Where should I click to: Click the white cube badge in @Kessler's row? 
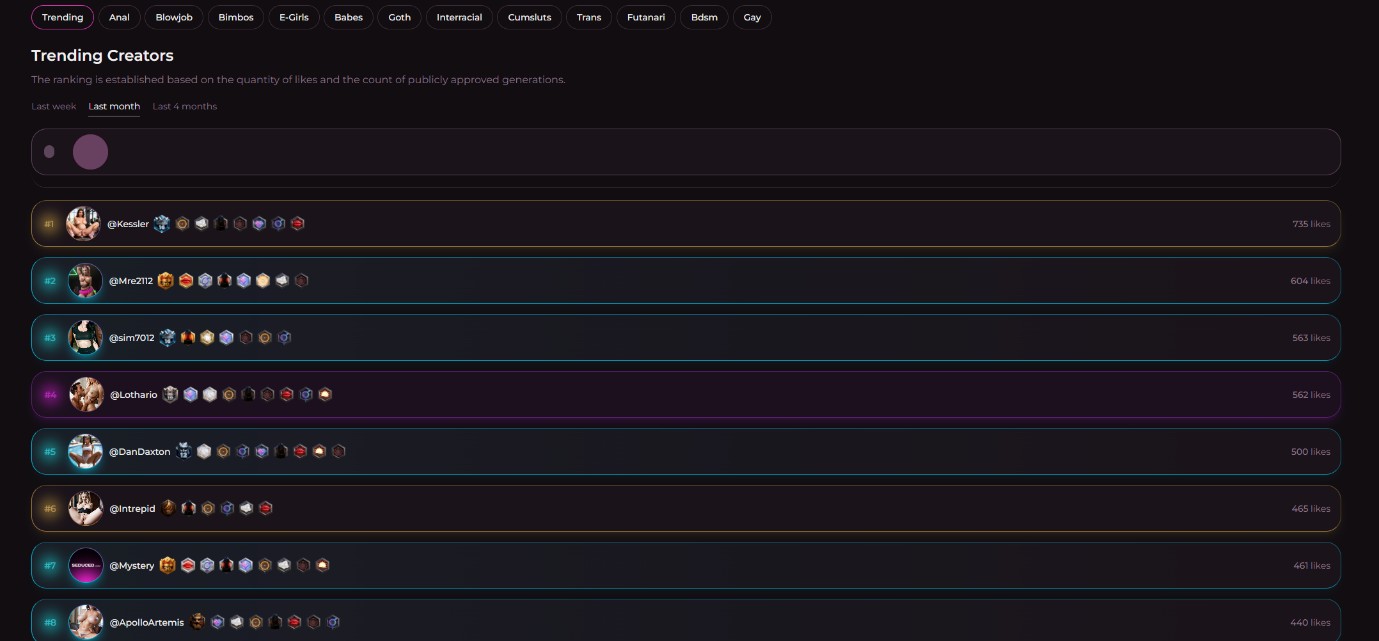click(x=201, y=224)
